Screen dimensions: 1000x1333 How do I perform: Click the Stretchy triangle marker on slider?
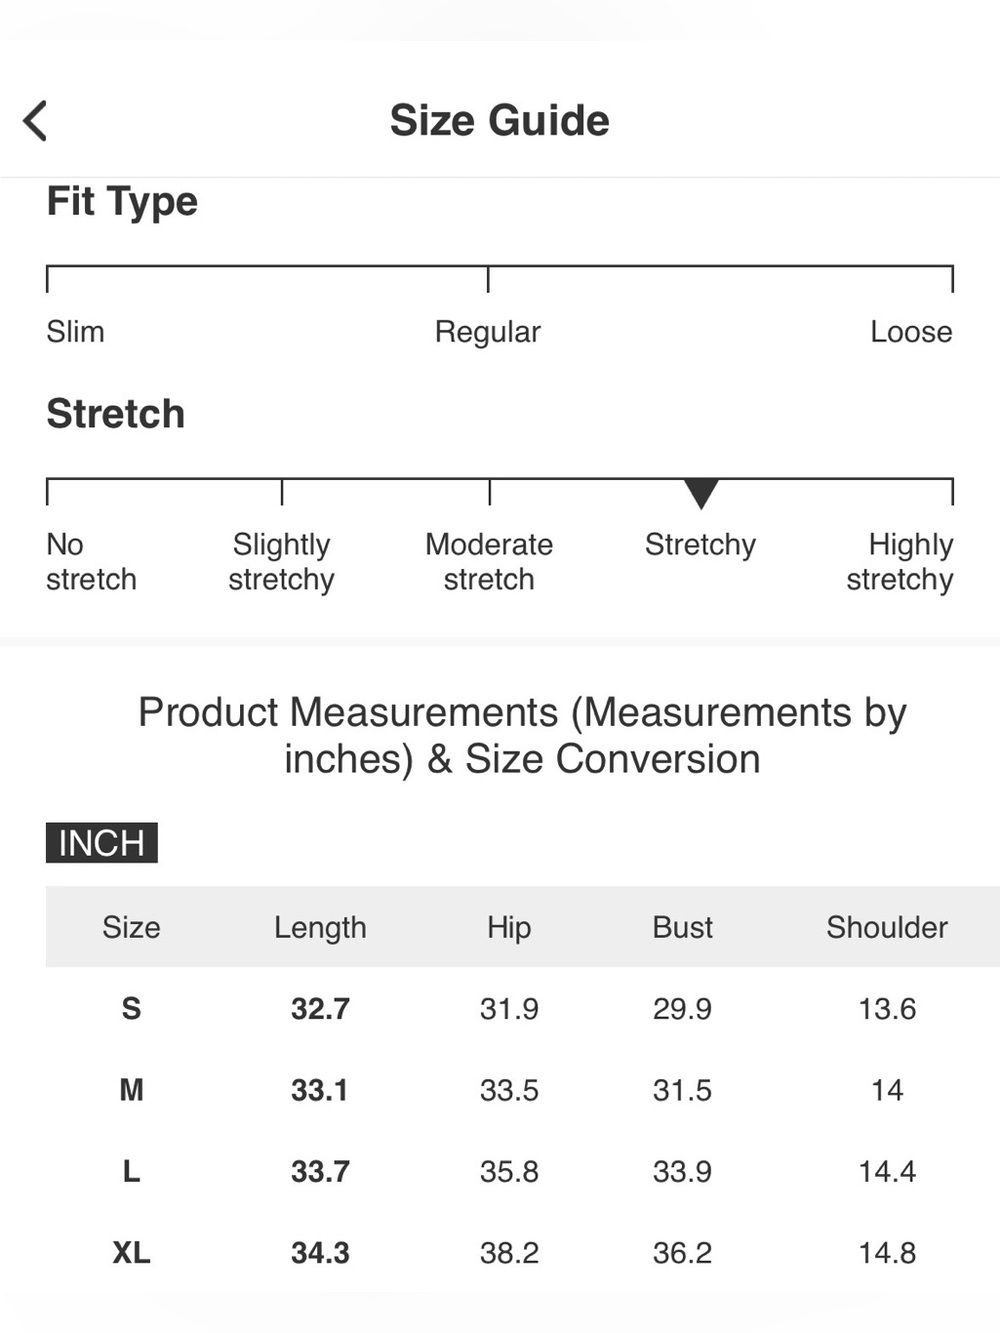click(x=701, y=494)
